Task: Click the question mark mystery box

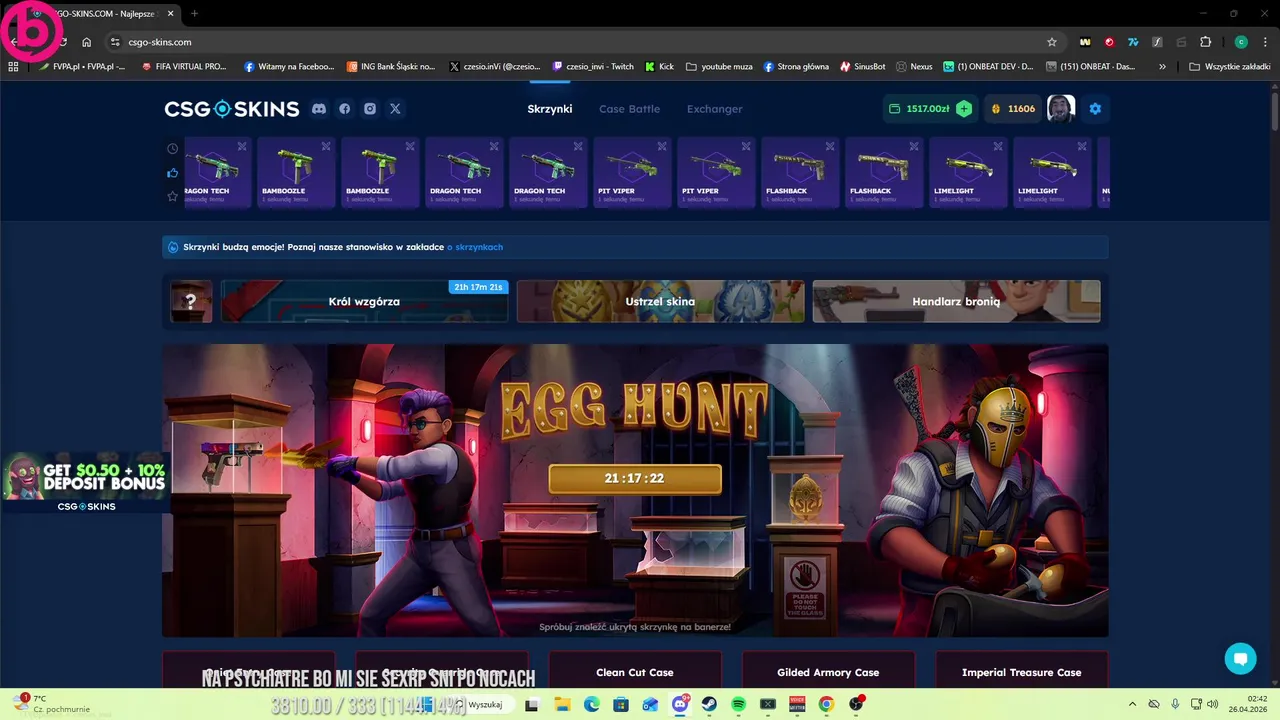Action: tap(191, 301)
